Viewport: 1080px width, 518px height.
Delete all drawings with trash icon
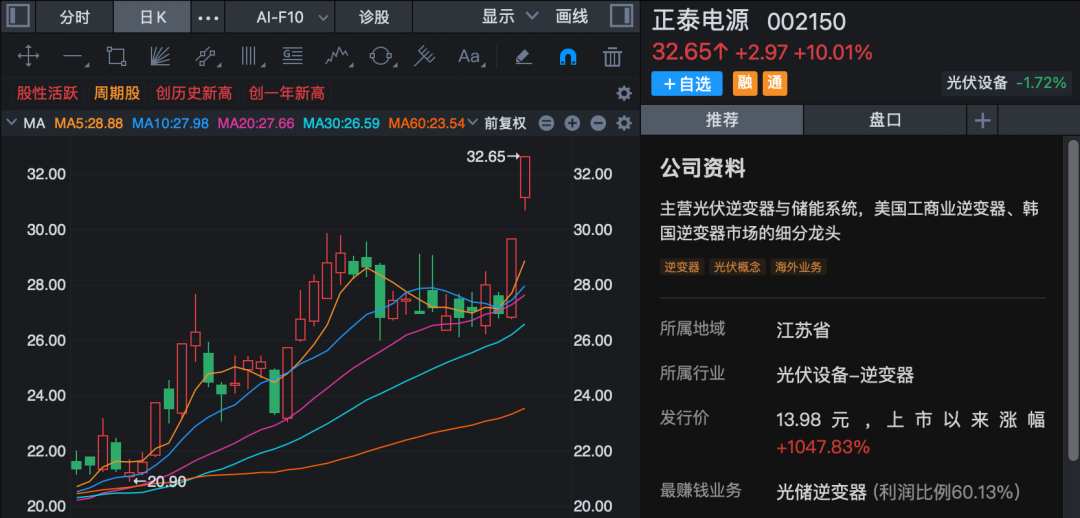click(613, 57)
